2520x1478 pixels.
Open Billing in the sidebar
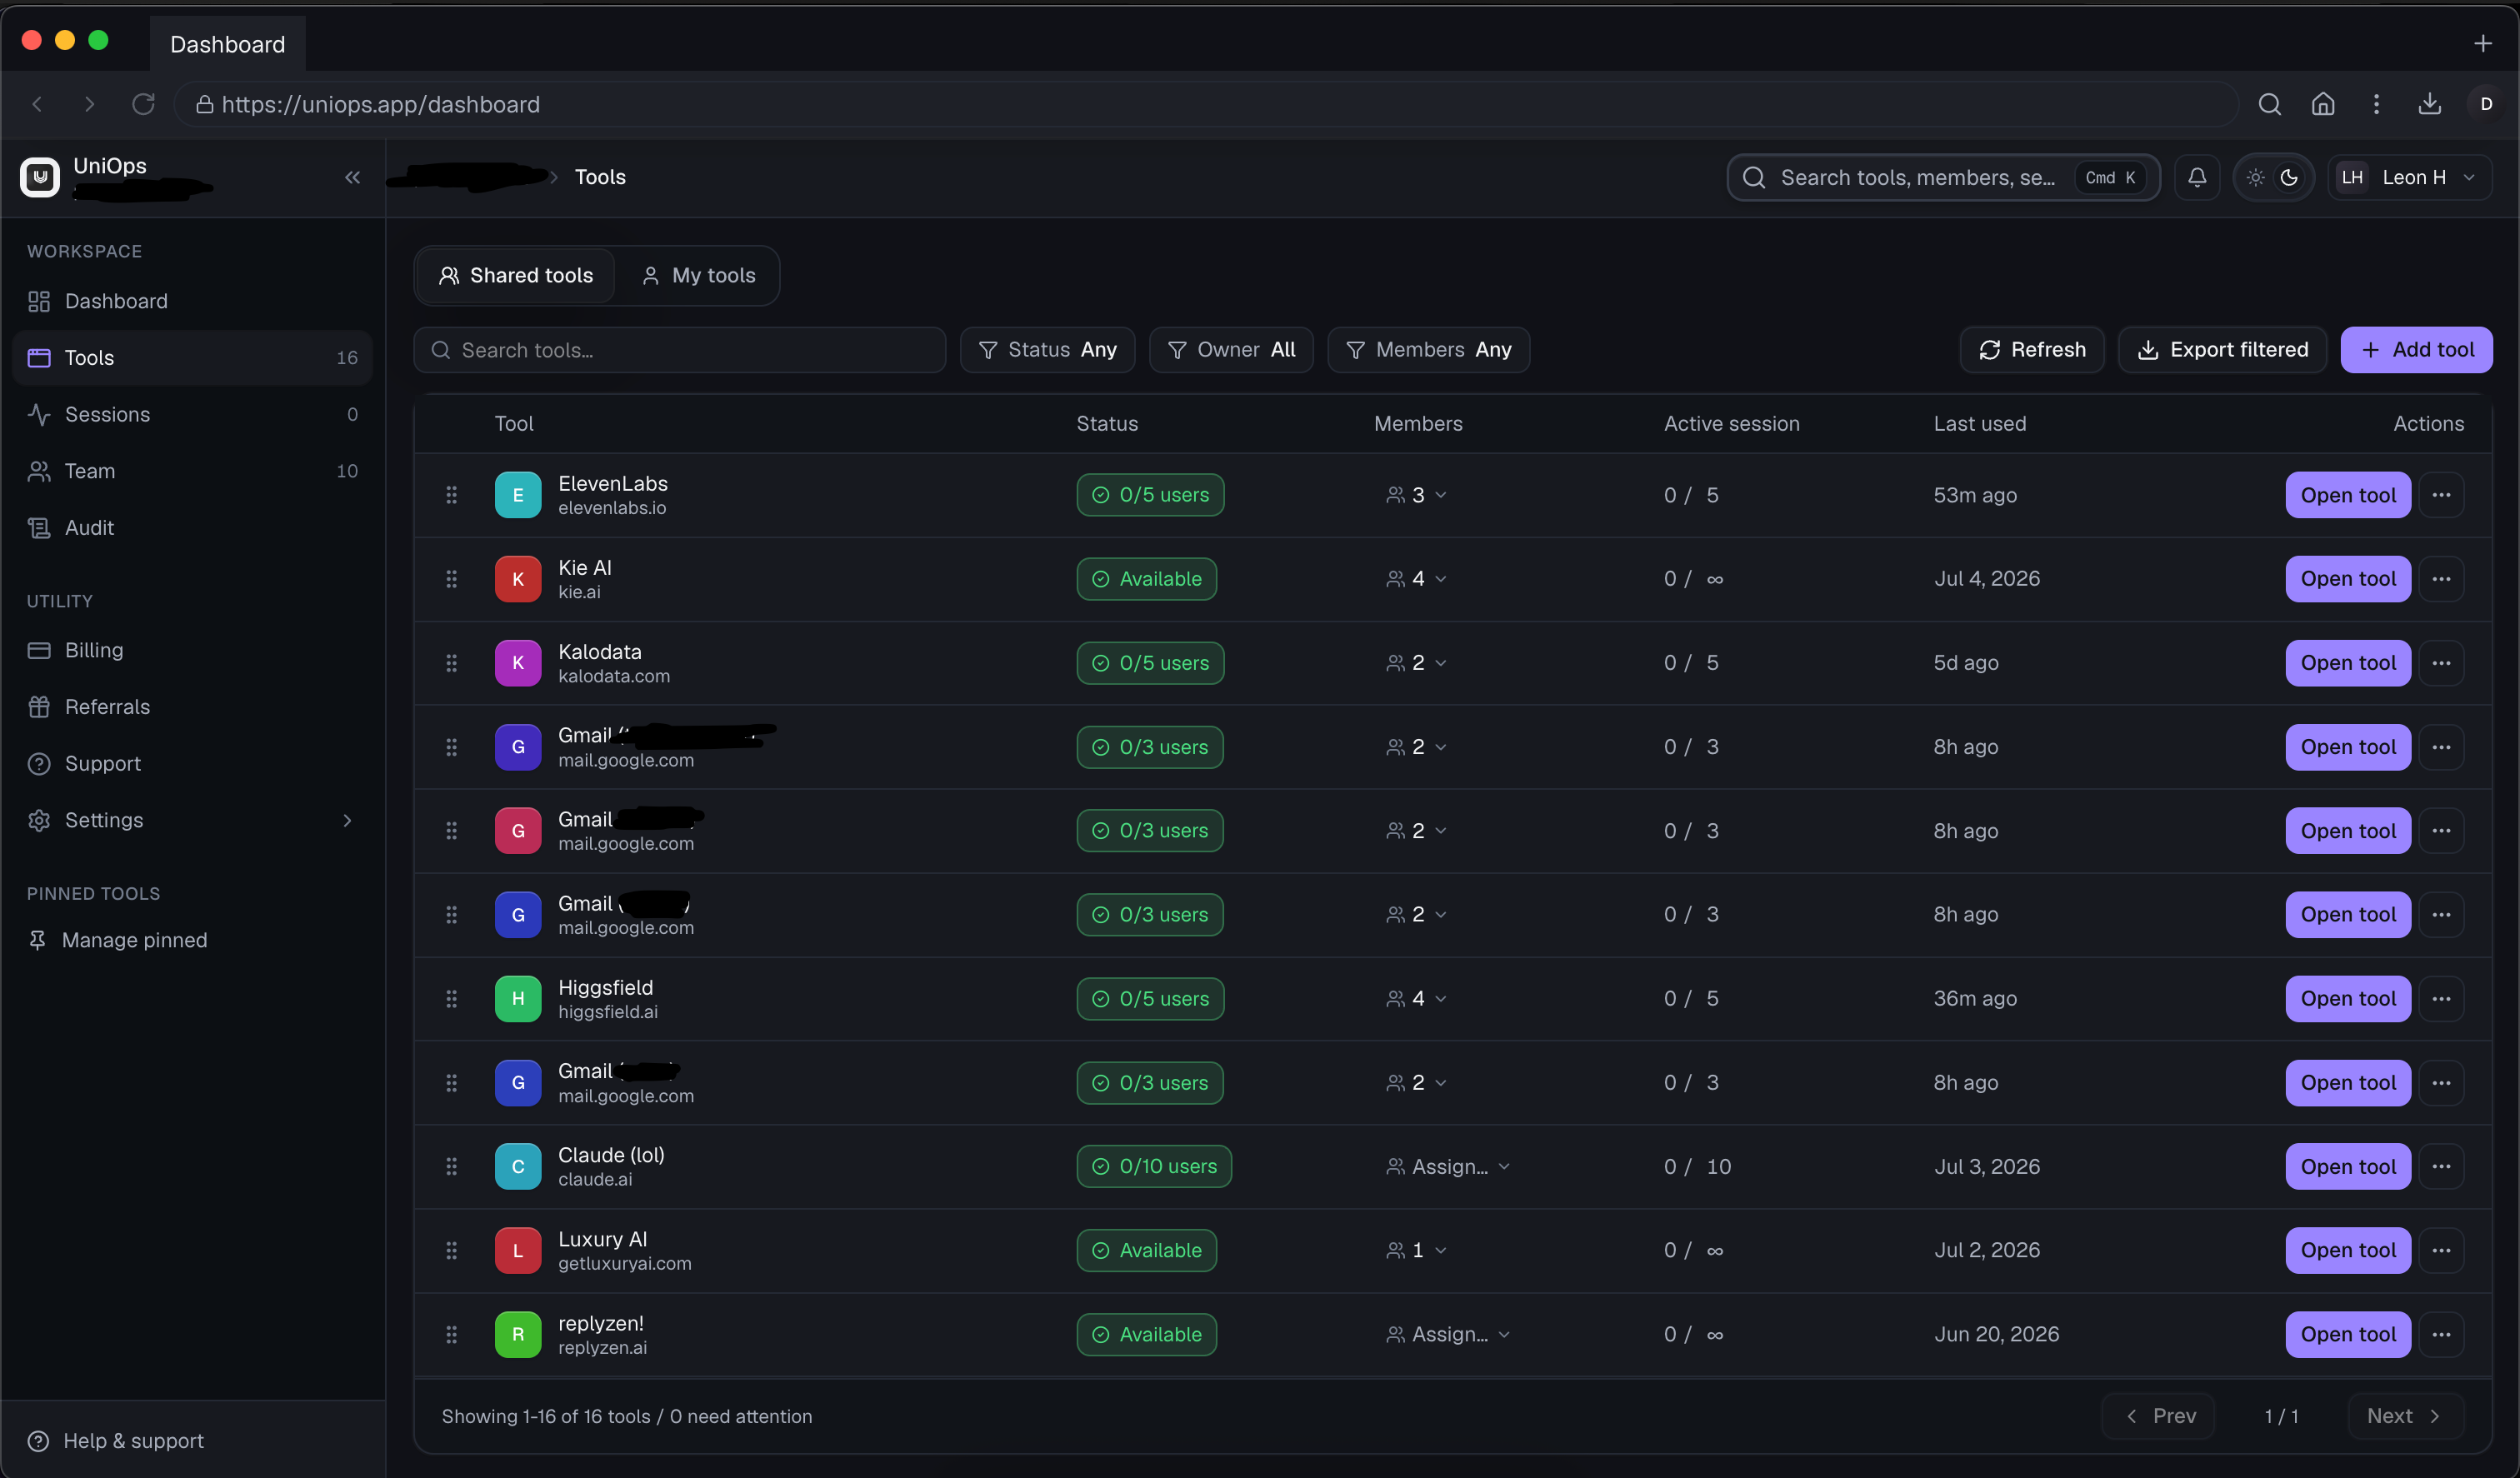click(192, 650)
